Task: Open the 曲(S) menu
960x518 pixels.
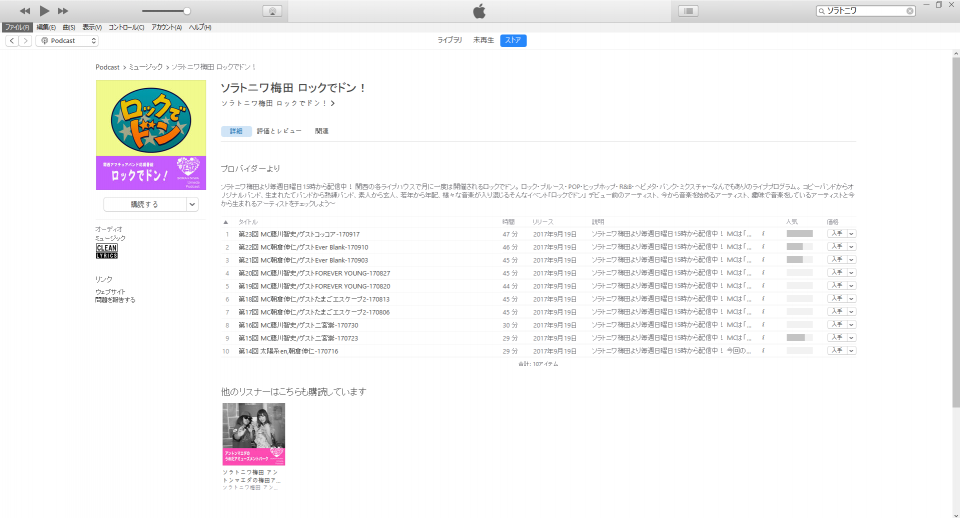Action: coord(69,28)
